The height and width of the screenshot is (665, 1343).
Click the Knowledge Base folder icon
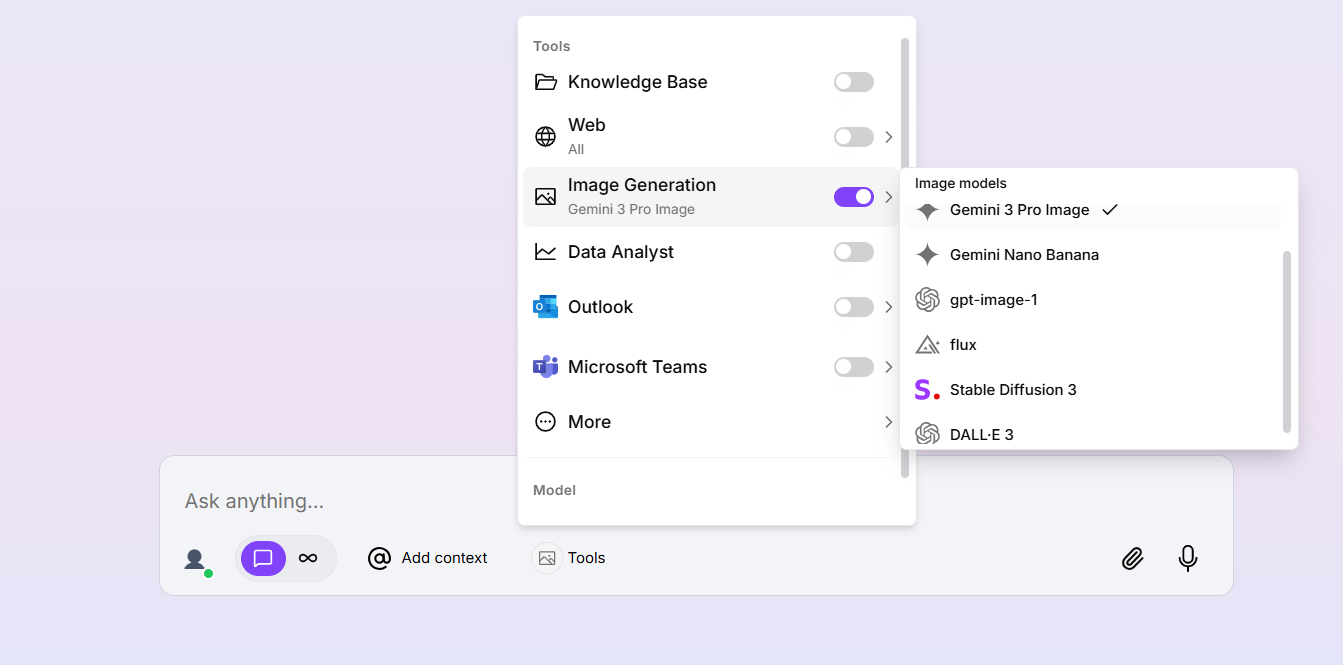[545, 81]
